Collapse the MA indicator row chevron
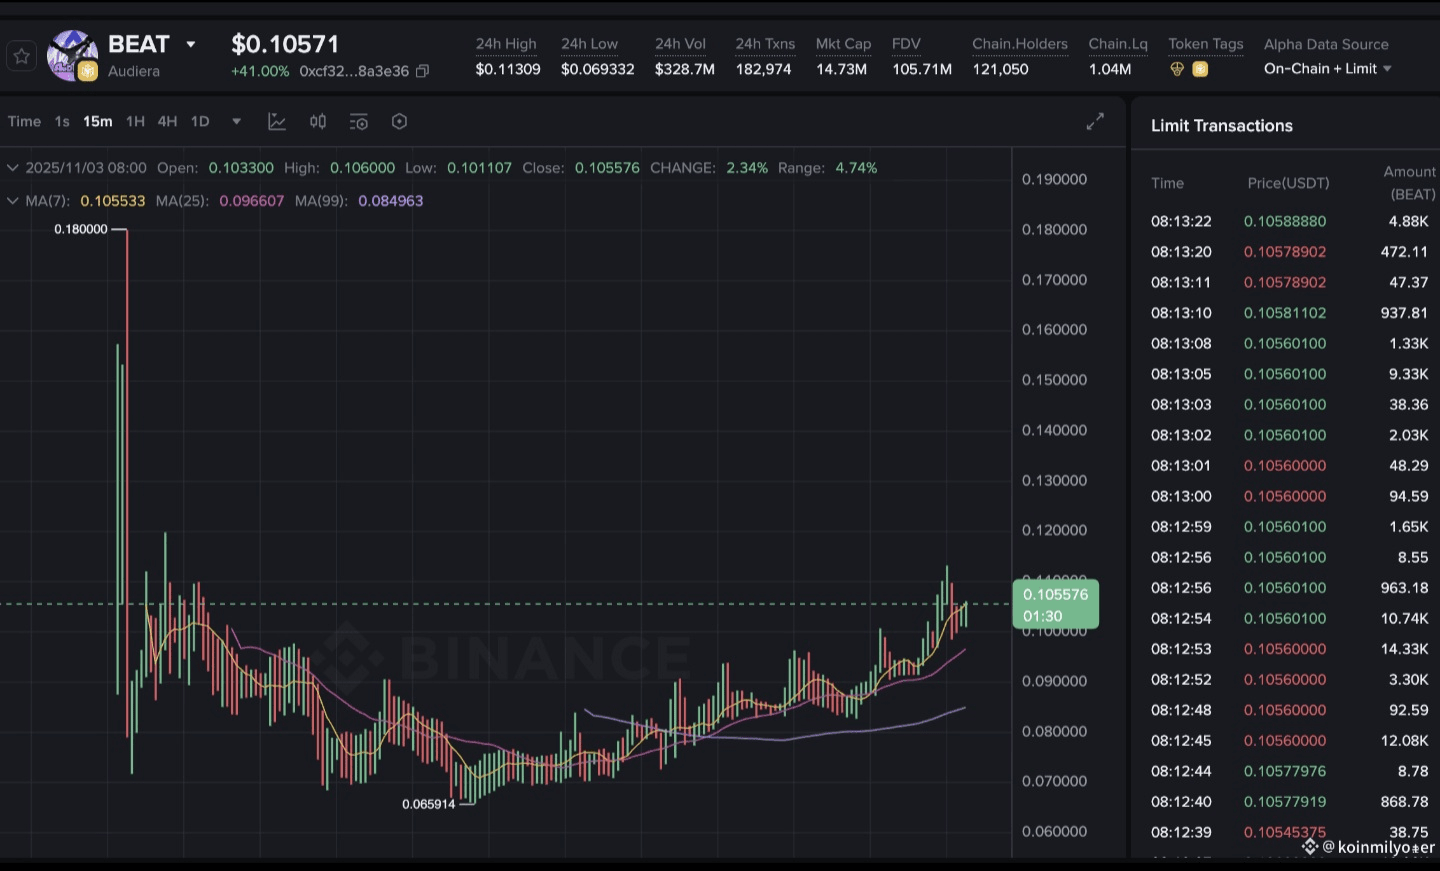The height and width of the screenshot is (871, 1440). (x=13, y=201)
